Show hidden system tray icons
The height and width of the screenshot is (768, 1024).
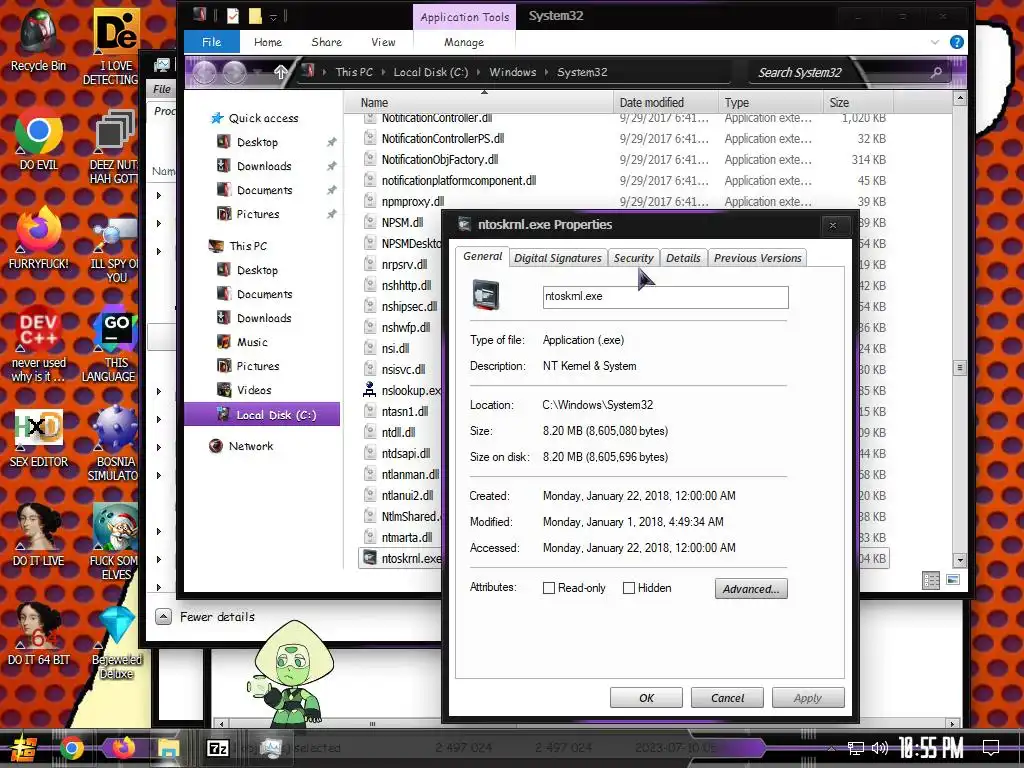pos(831,749)
